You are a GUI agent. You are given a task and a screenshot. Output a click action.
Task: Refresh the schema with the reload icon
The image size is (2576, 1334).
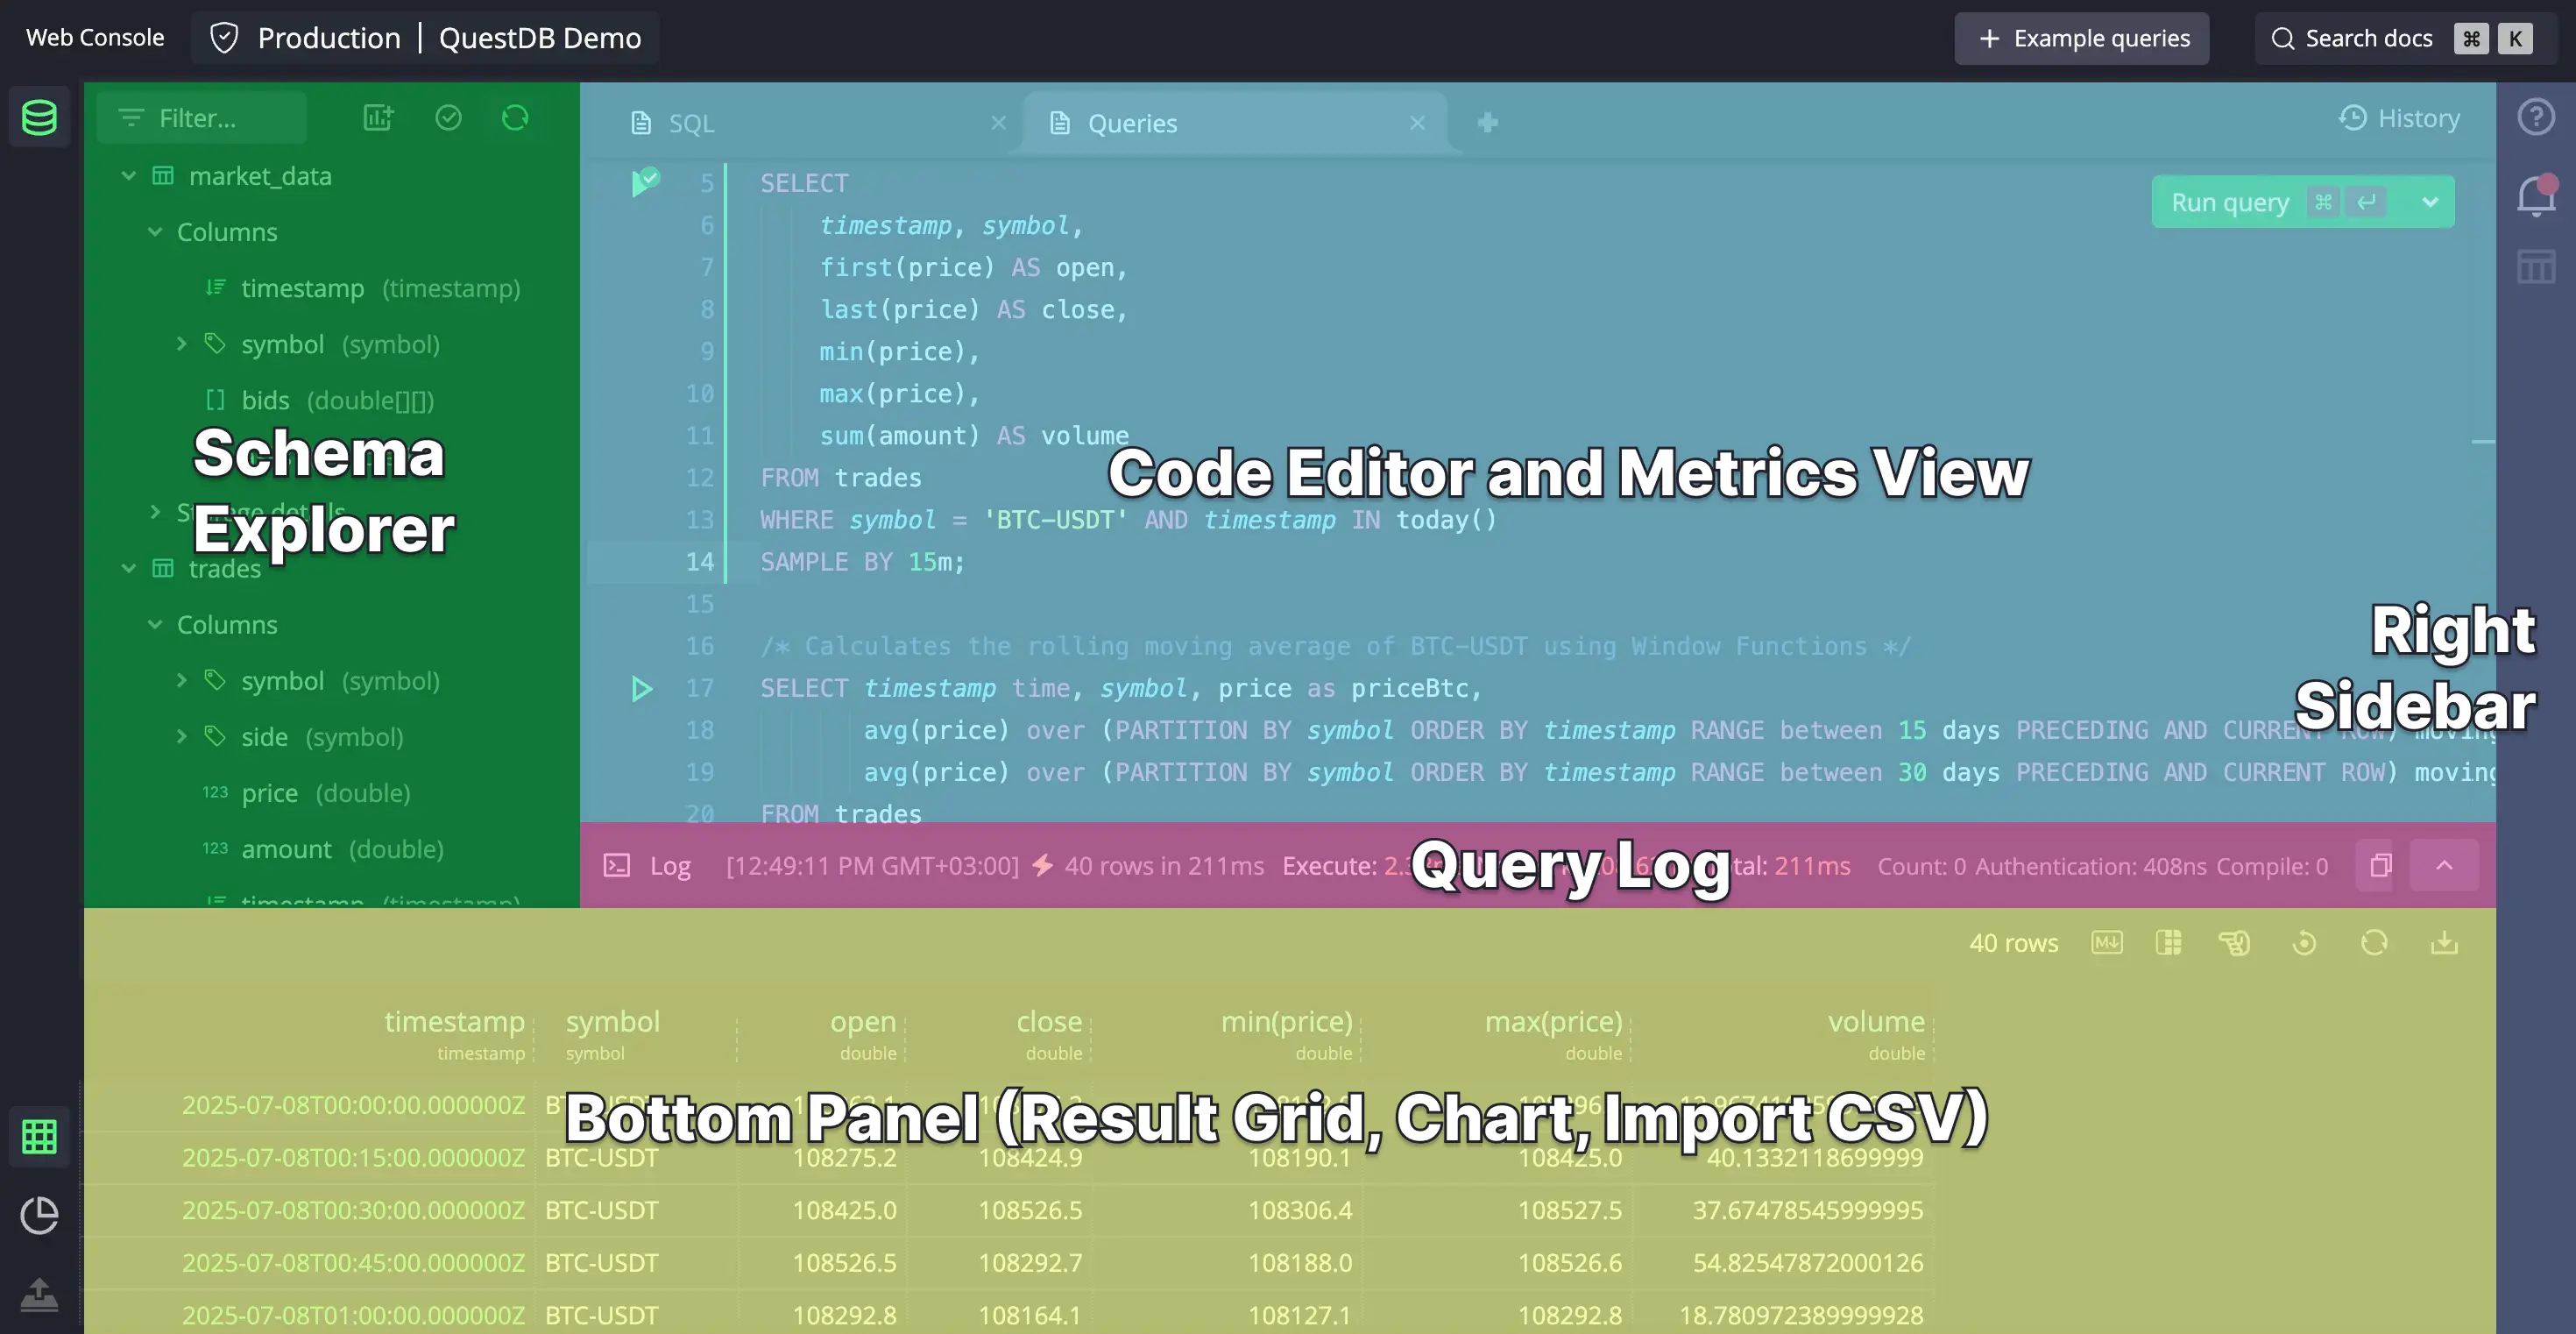[x=515, y=118]
